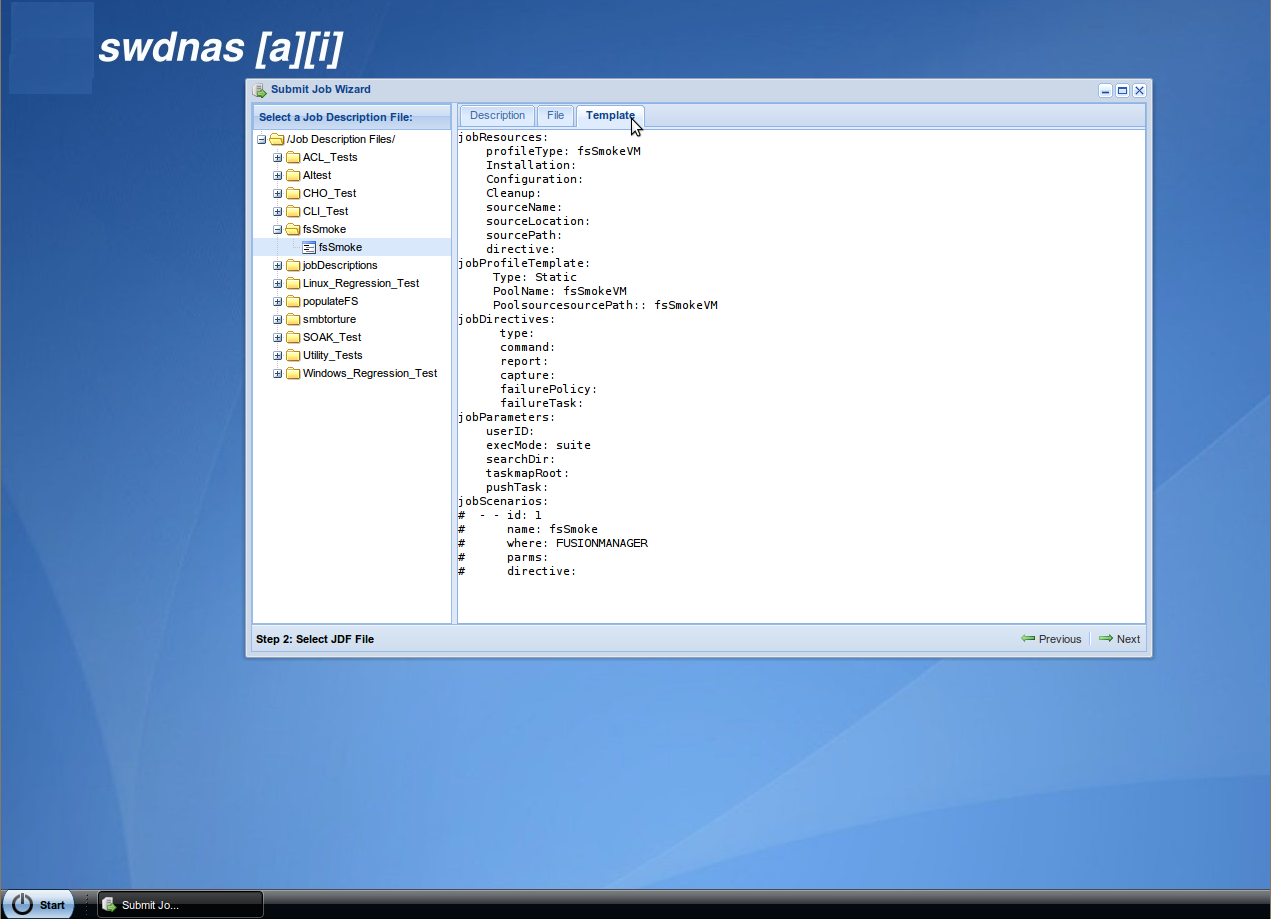Collapse the fsSmoke folder node
The width and height of the screenshot is (1271, 919).
coord(278,229)
